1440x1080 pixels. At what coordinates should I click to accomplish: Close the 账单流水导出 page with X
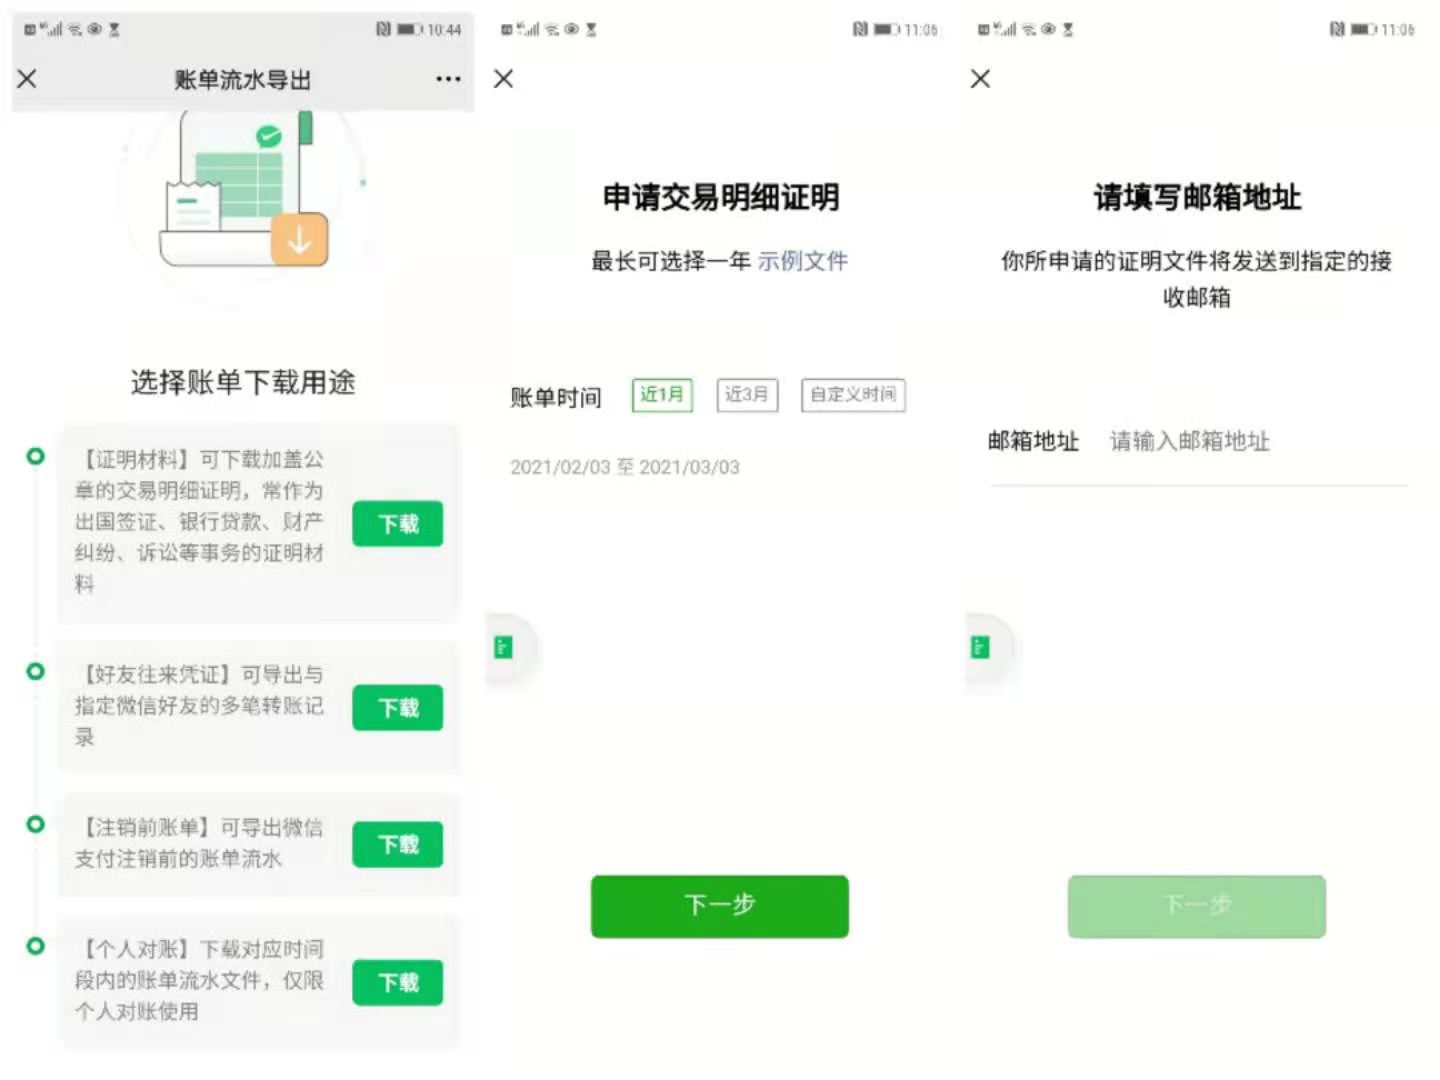(x=27, y=79)
